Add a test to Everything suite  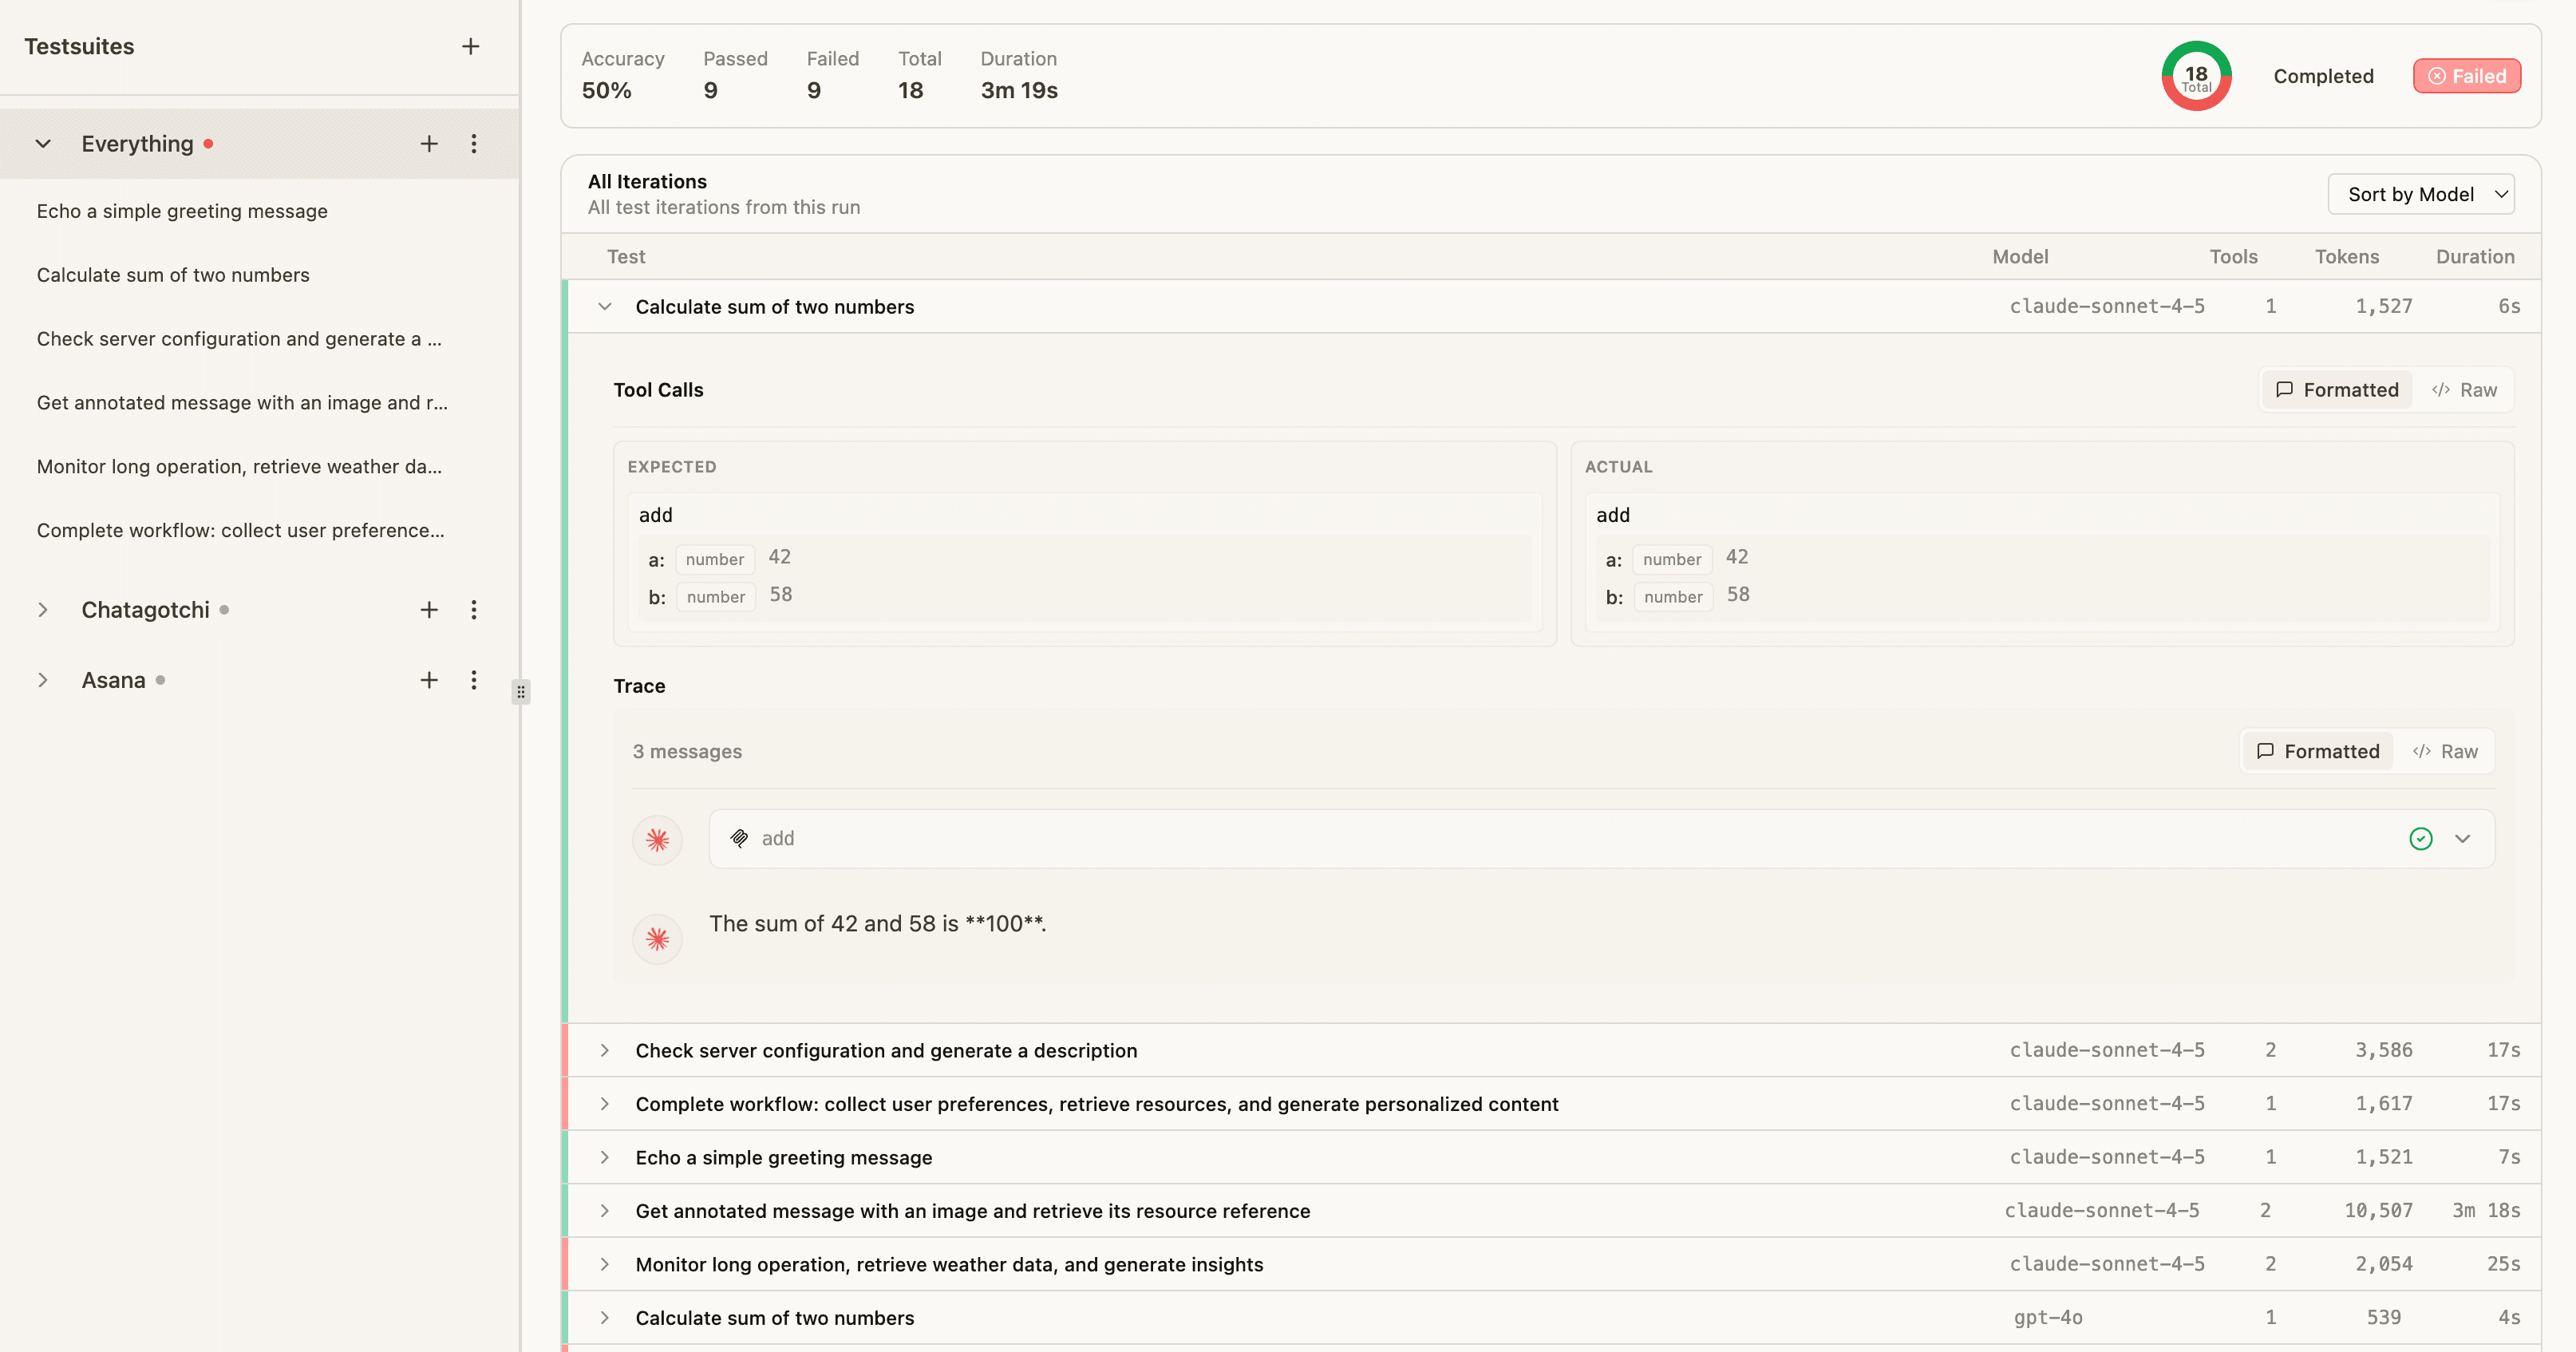coord(429,144)
